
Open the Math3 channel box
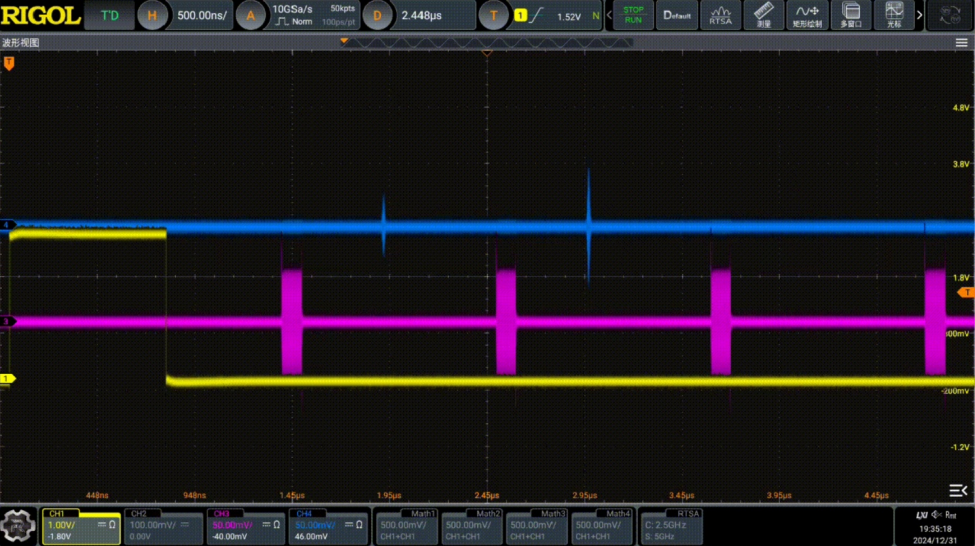(537, 527)
